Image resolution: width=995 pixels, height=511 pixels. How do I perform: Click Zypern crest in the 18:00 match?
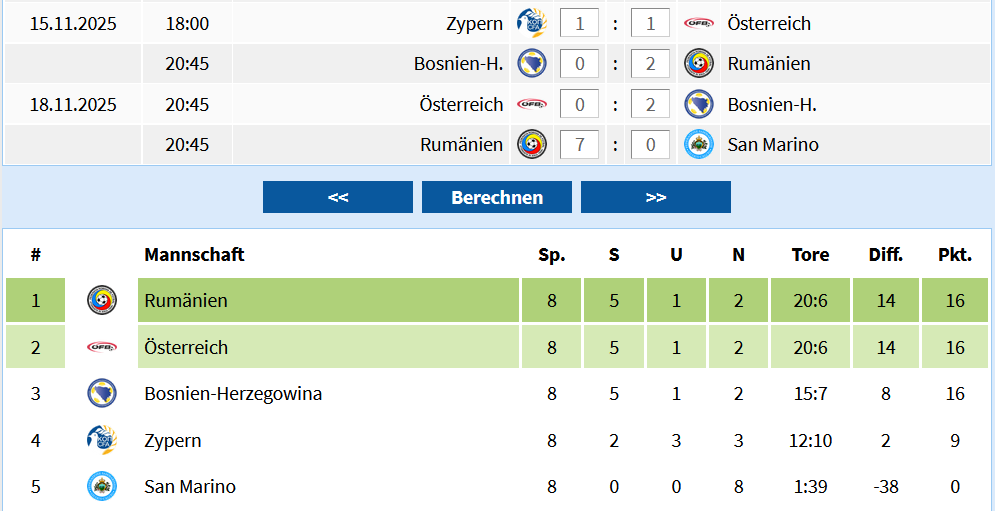[x=531, y=23]
